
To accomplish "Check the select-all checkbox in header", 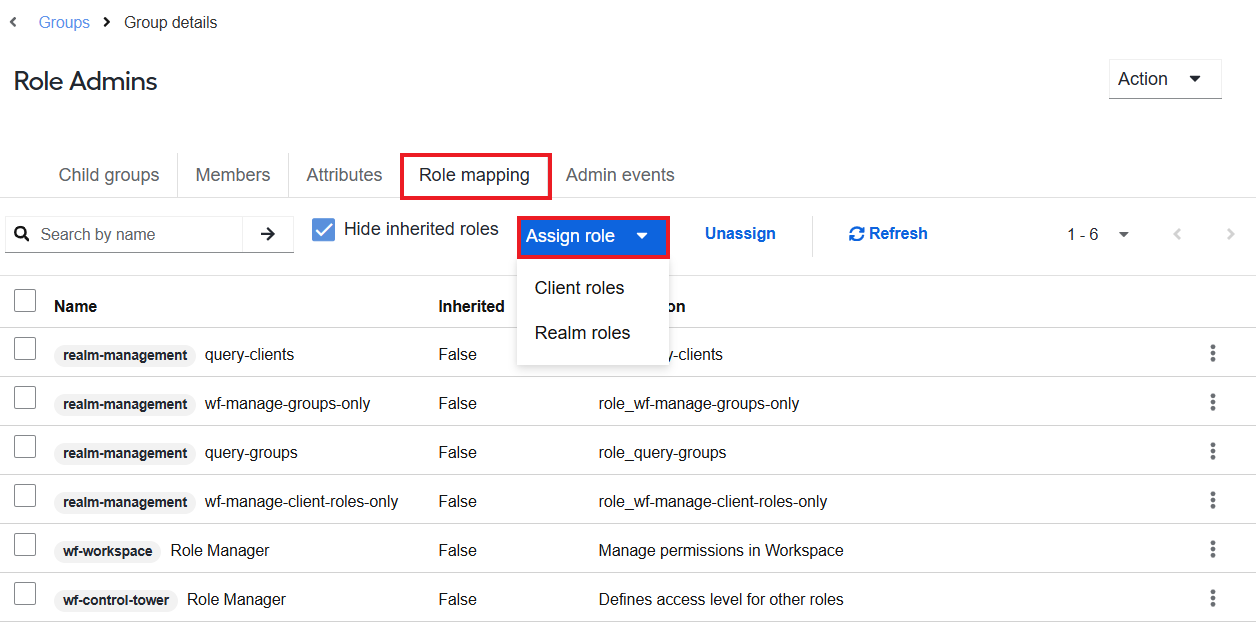I will 25,300.
